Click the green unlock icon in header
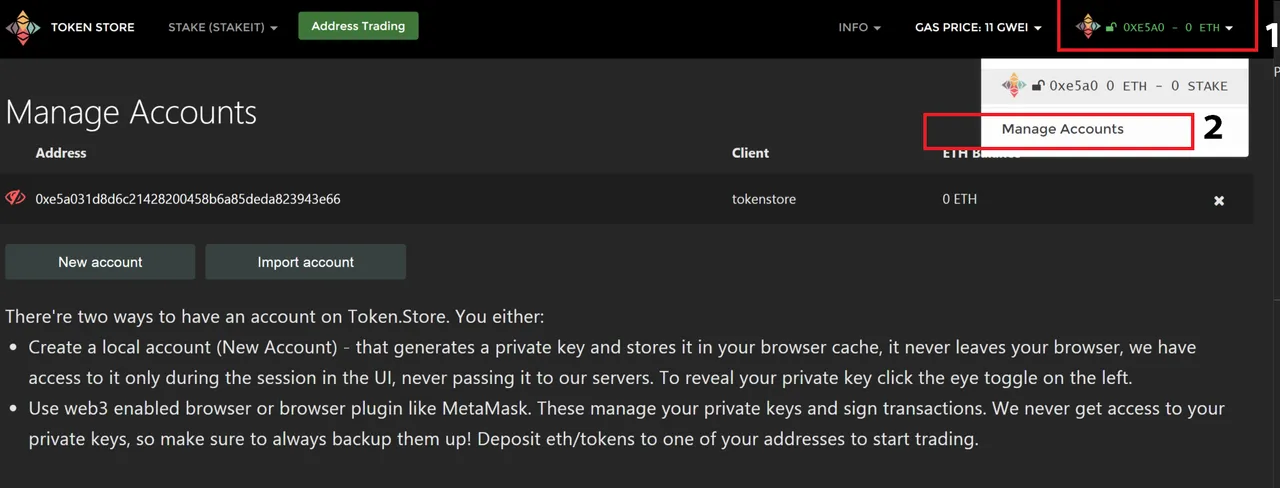 pos(1111,28)
